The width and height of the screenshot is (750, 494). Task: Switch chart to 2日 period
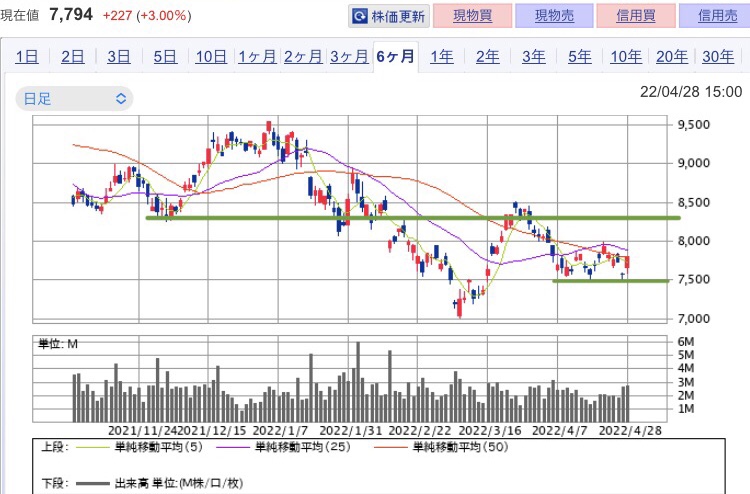[x=73, y=57]
